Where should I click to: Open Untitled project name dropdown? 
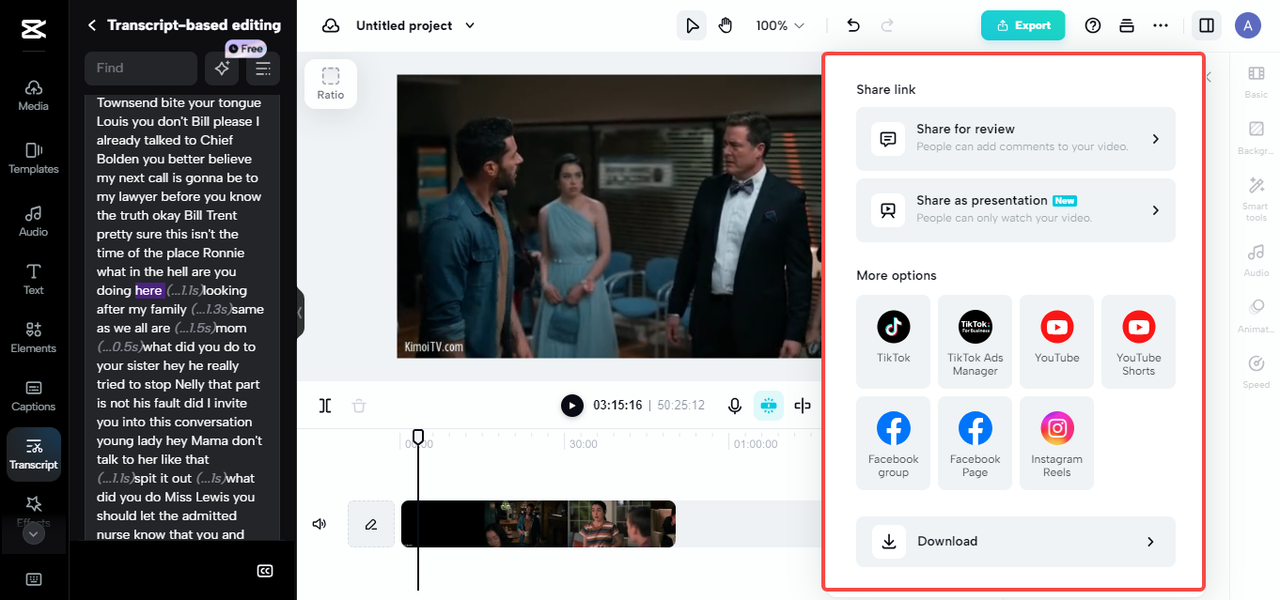[415, 25]
